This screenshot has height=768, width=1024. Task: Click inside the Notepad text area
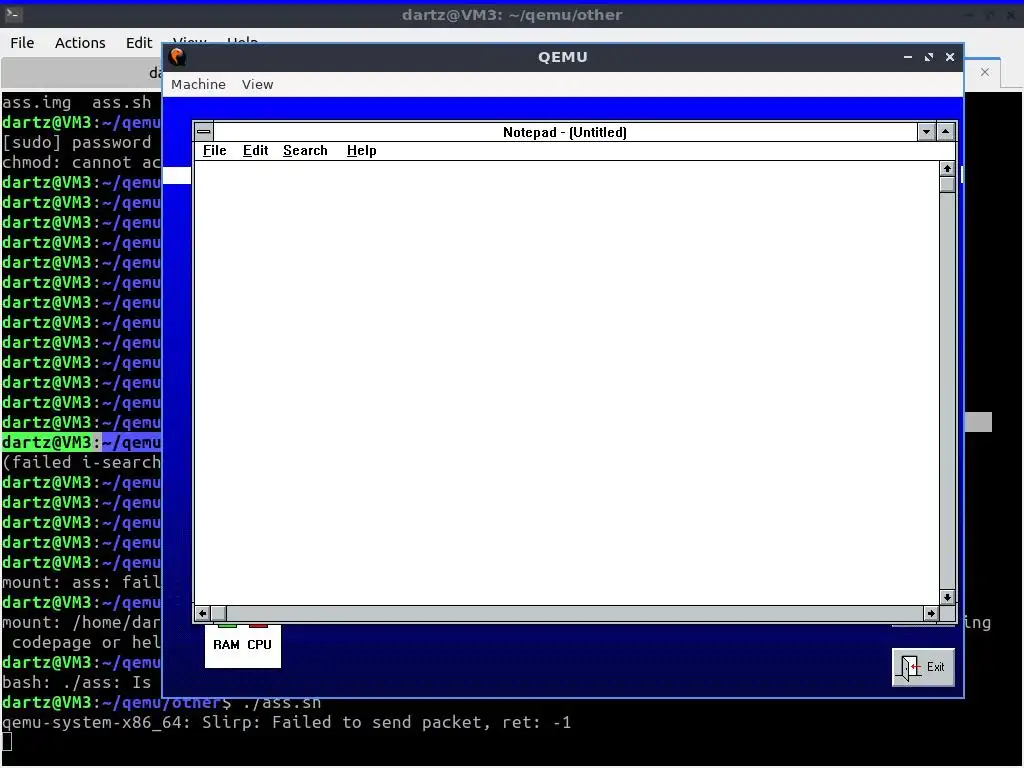point(567,383)
